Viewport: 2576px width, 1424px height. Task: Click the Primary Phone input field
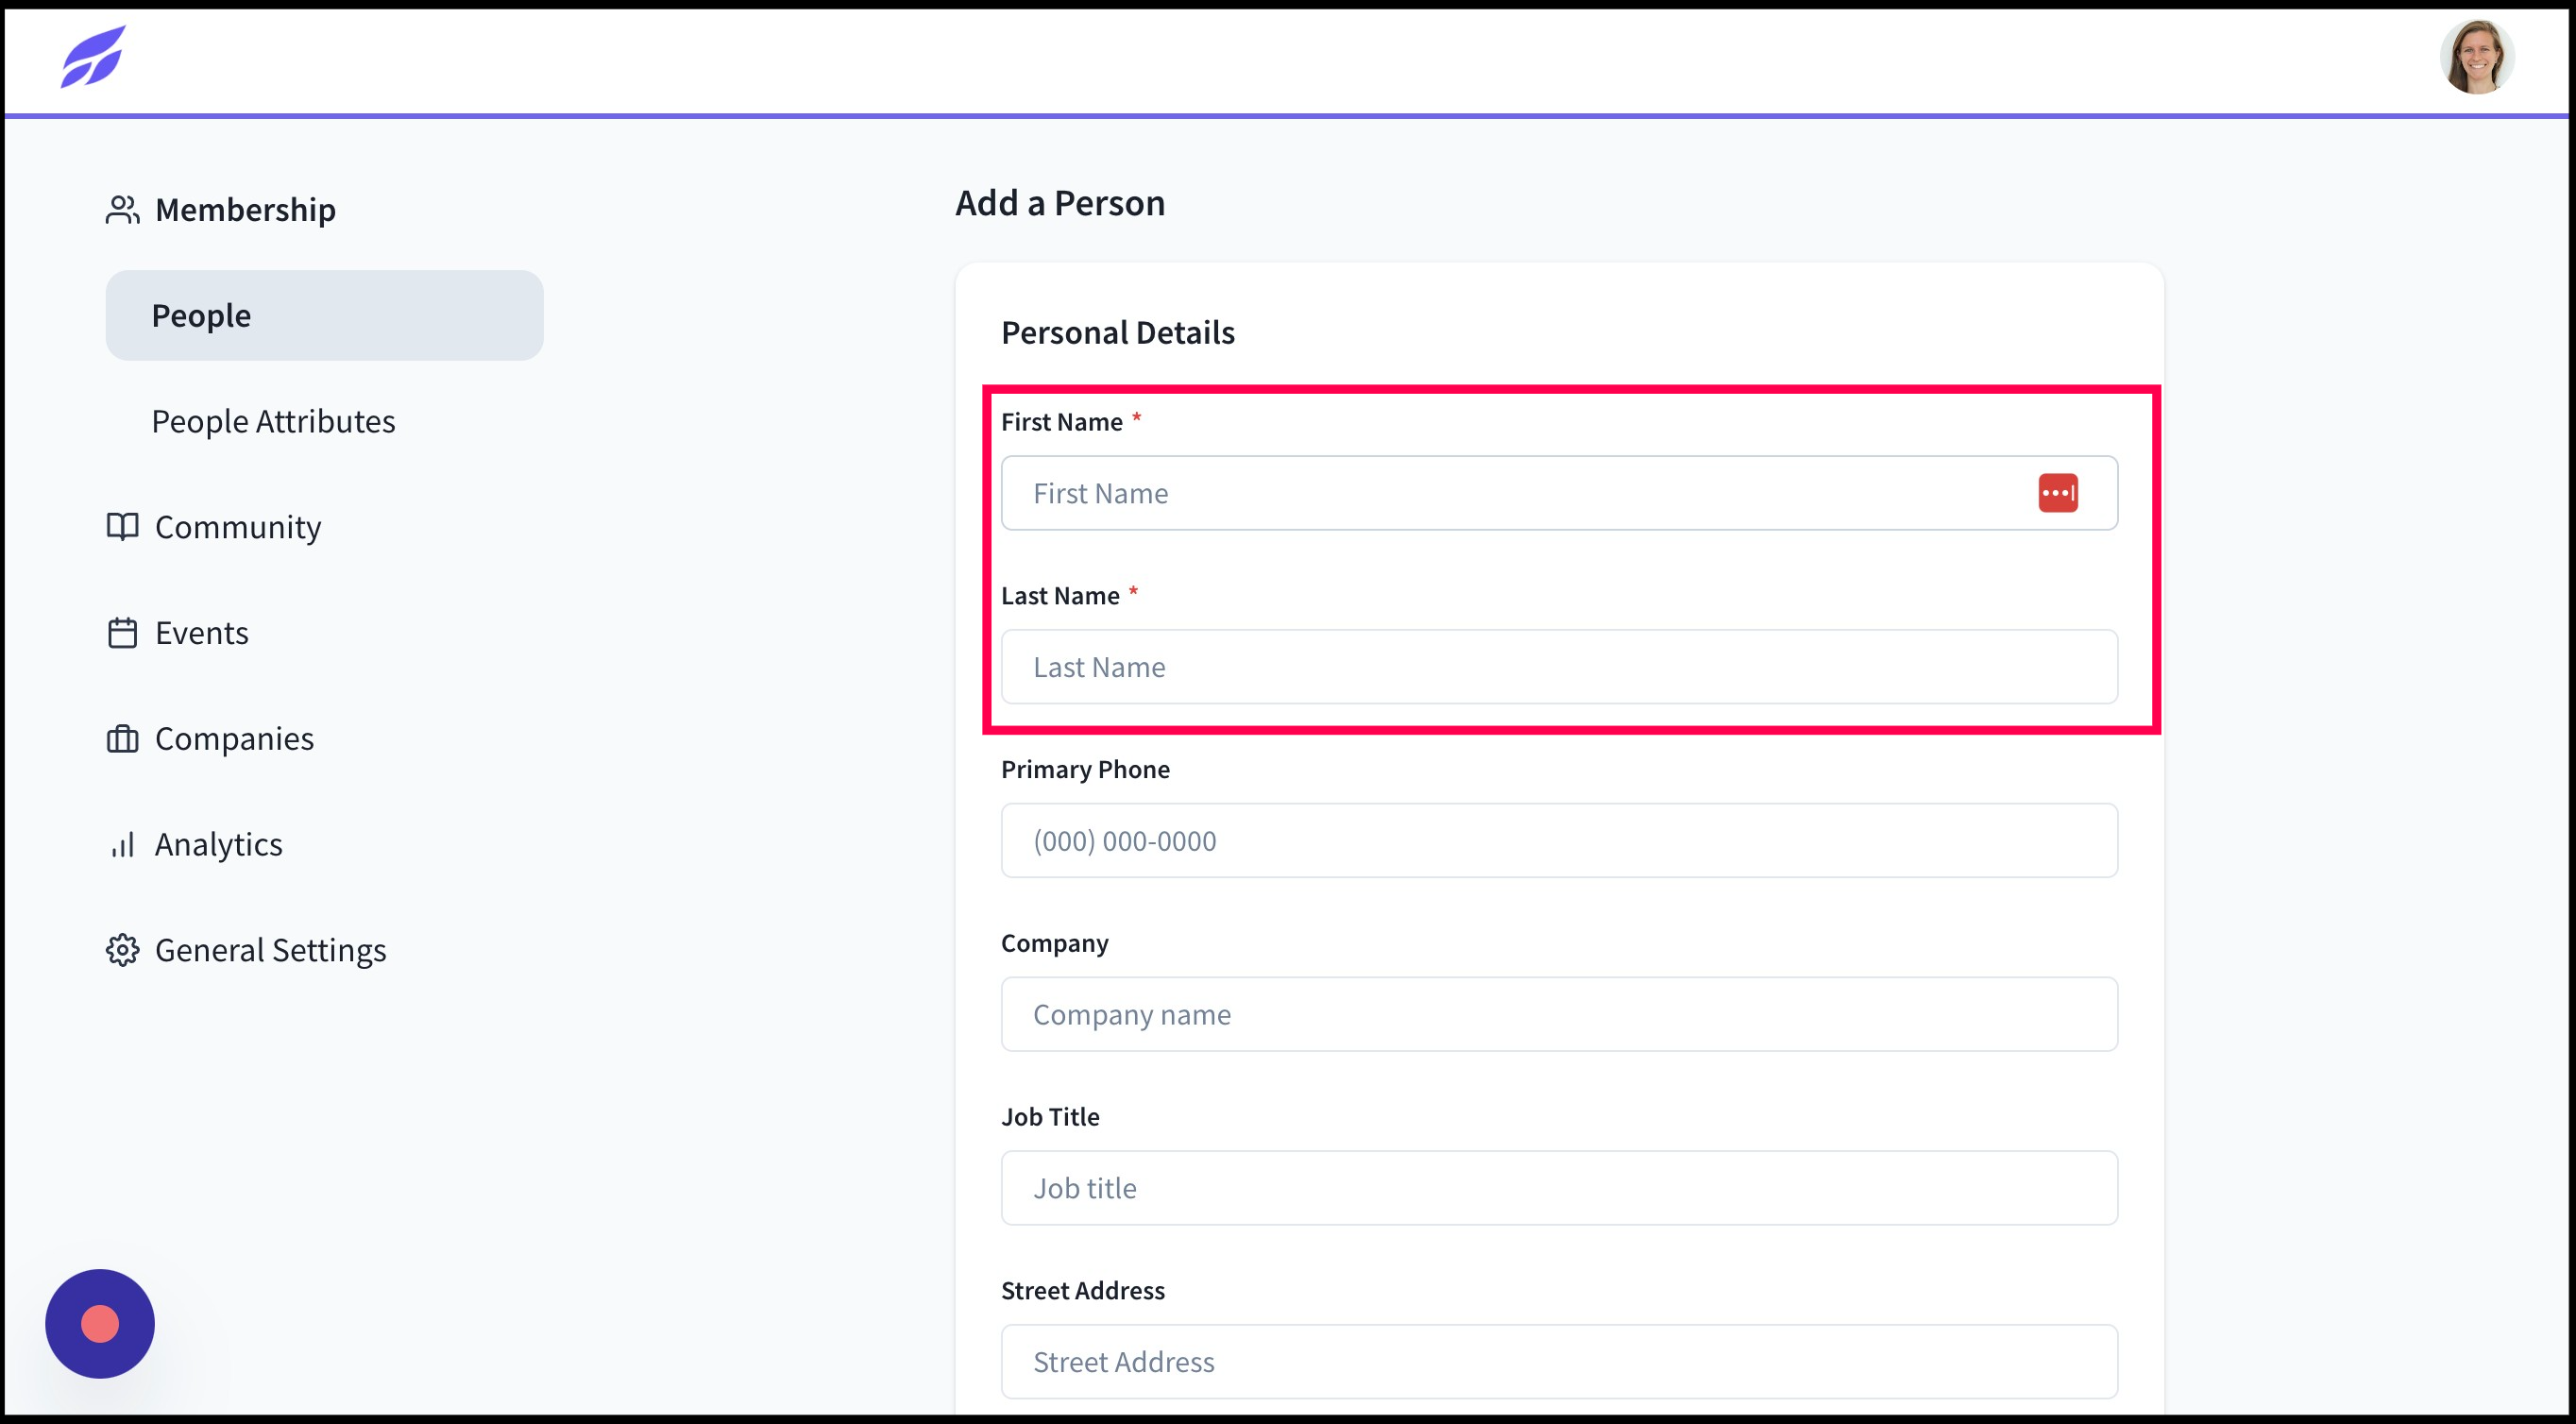(x=1559, y=841)
